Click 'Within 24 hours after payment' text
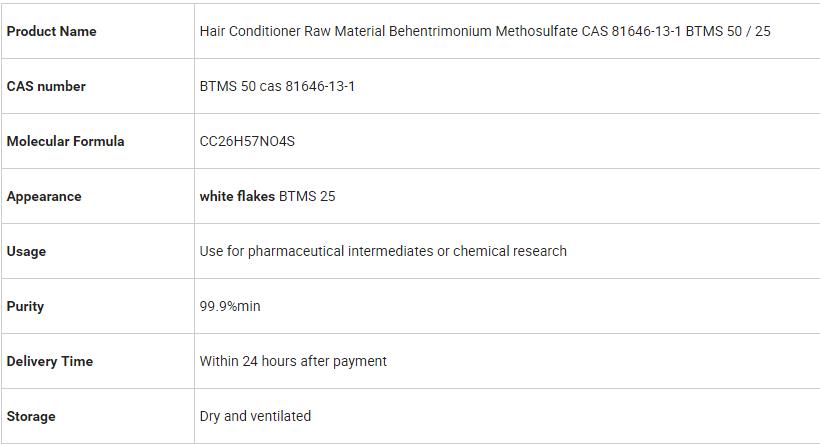This screenshot has width=820, height=444. (293, 361)
